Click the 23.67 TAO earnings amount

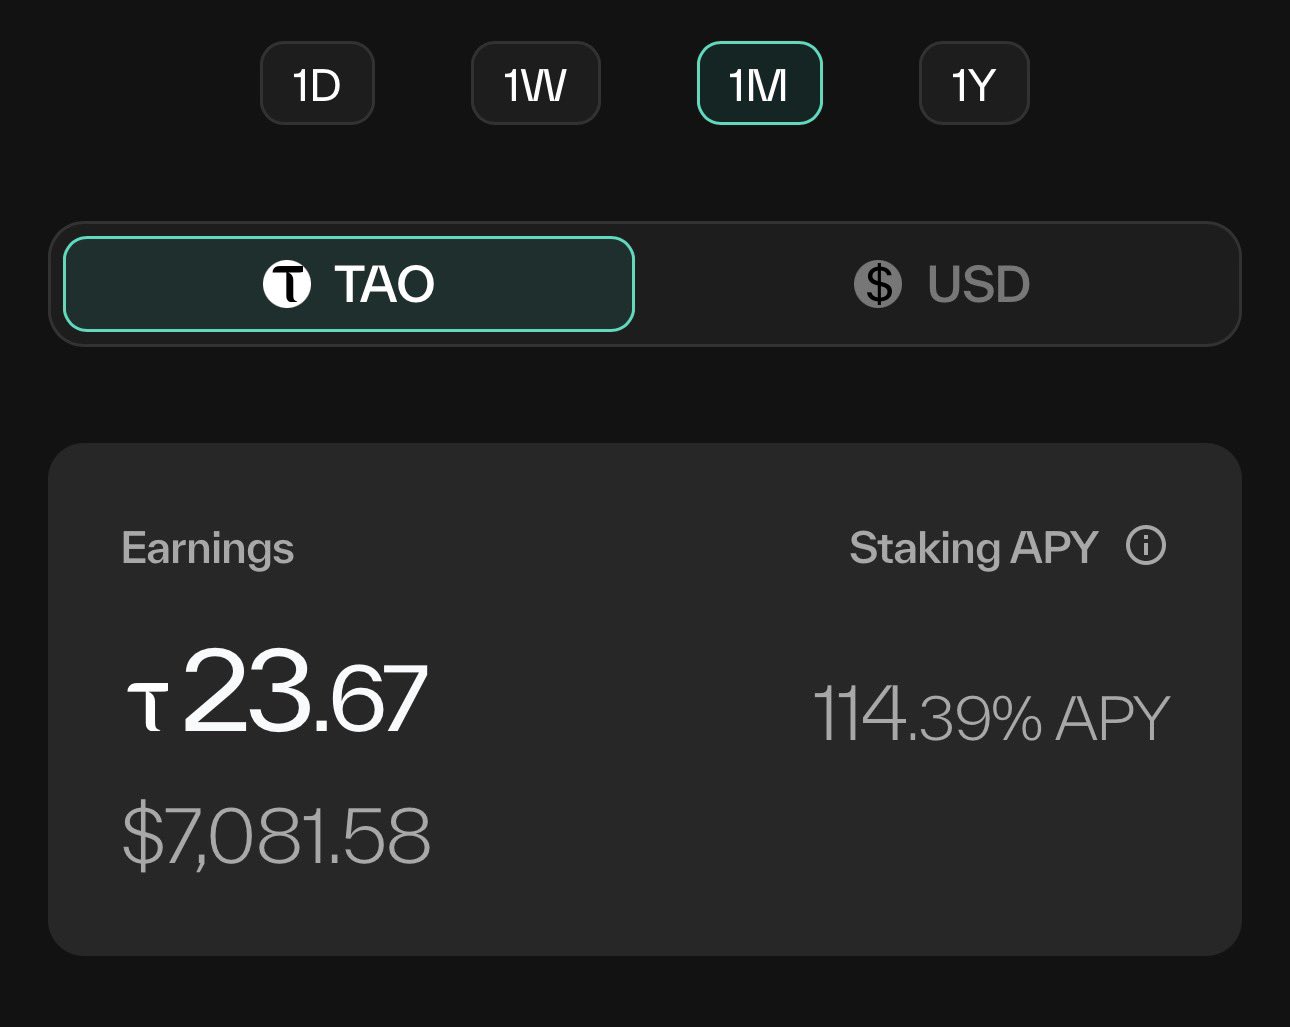305,694
